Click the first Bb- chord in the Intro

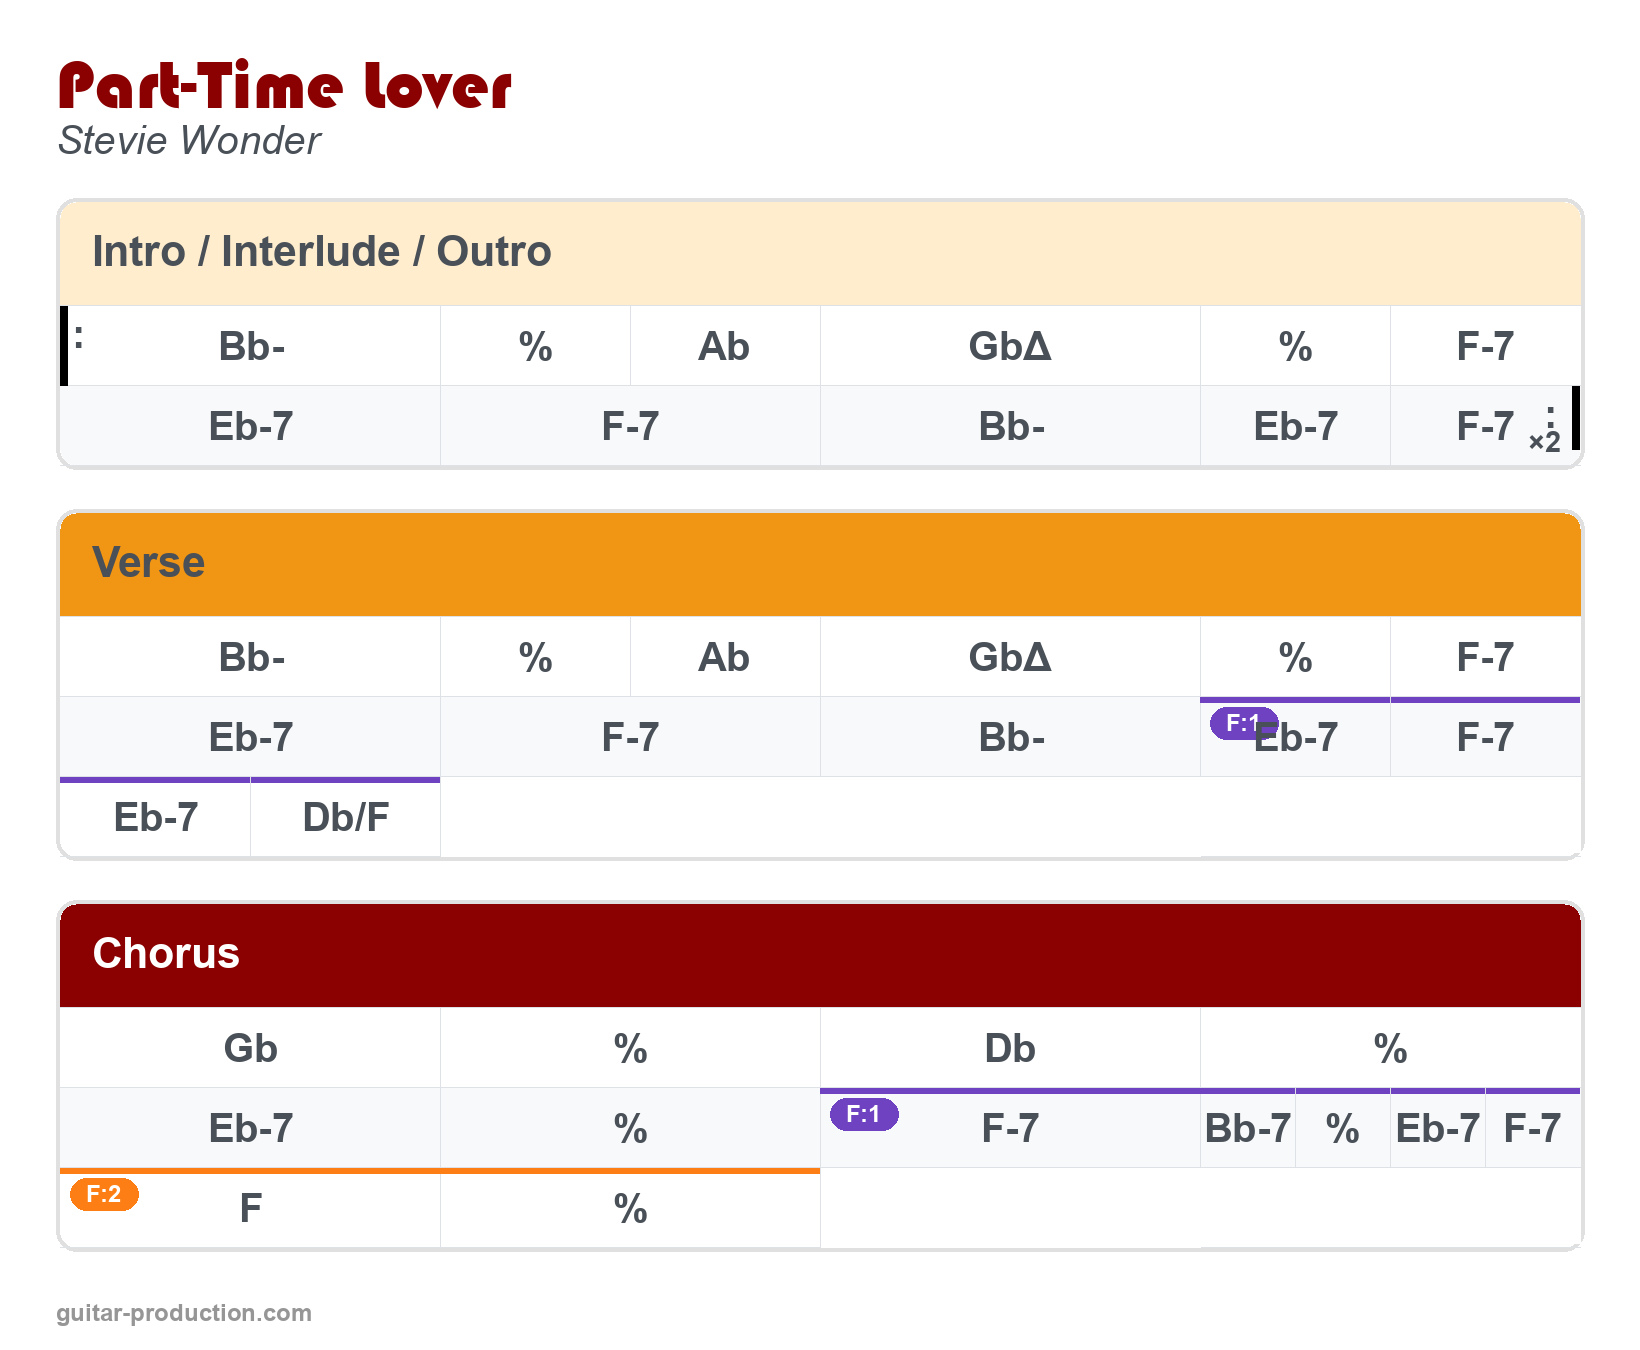click(252, 347)
